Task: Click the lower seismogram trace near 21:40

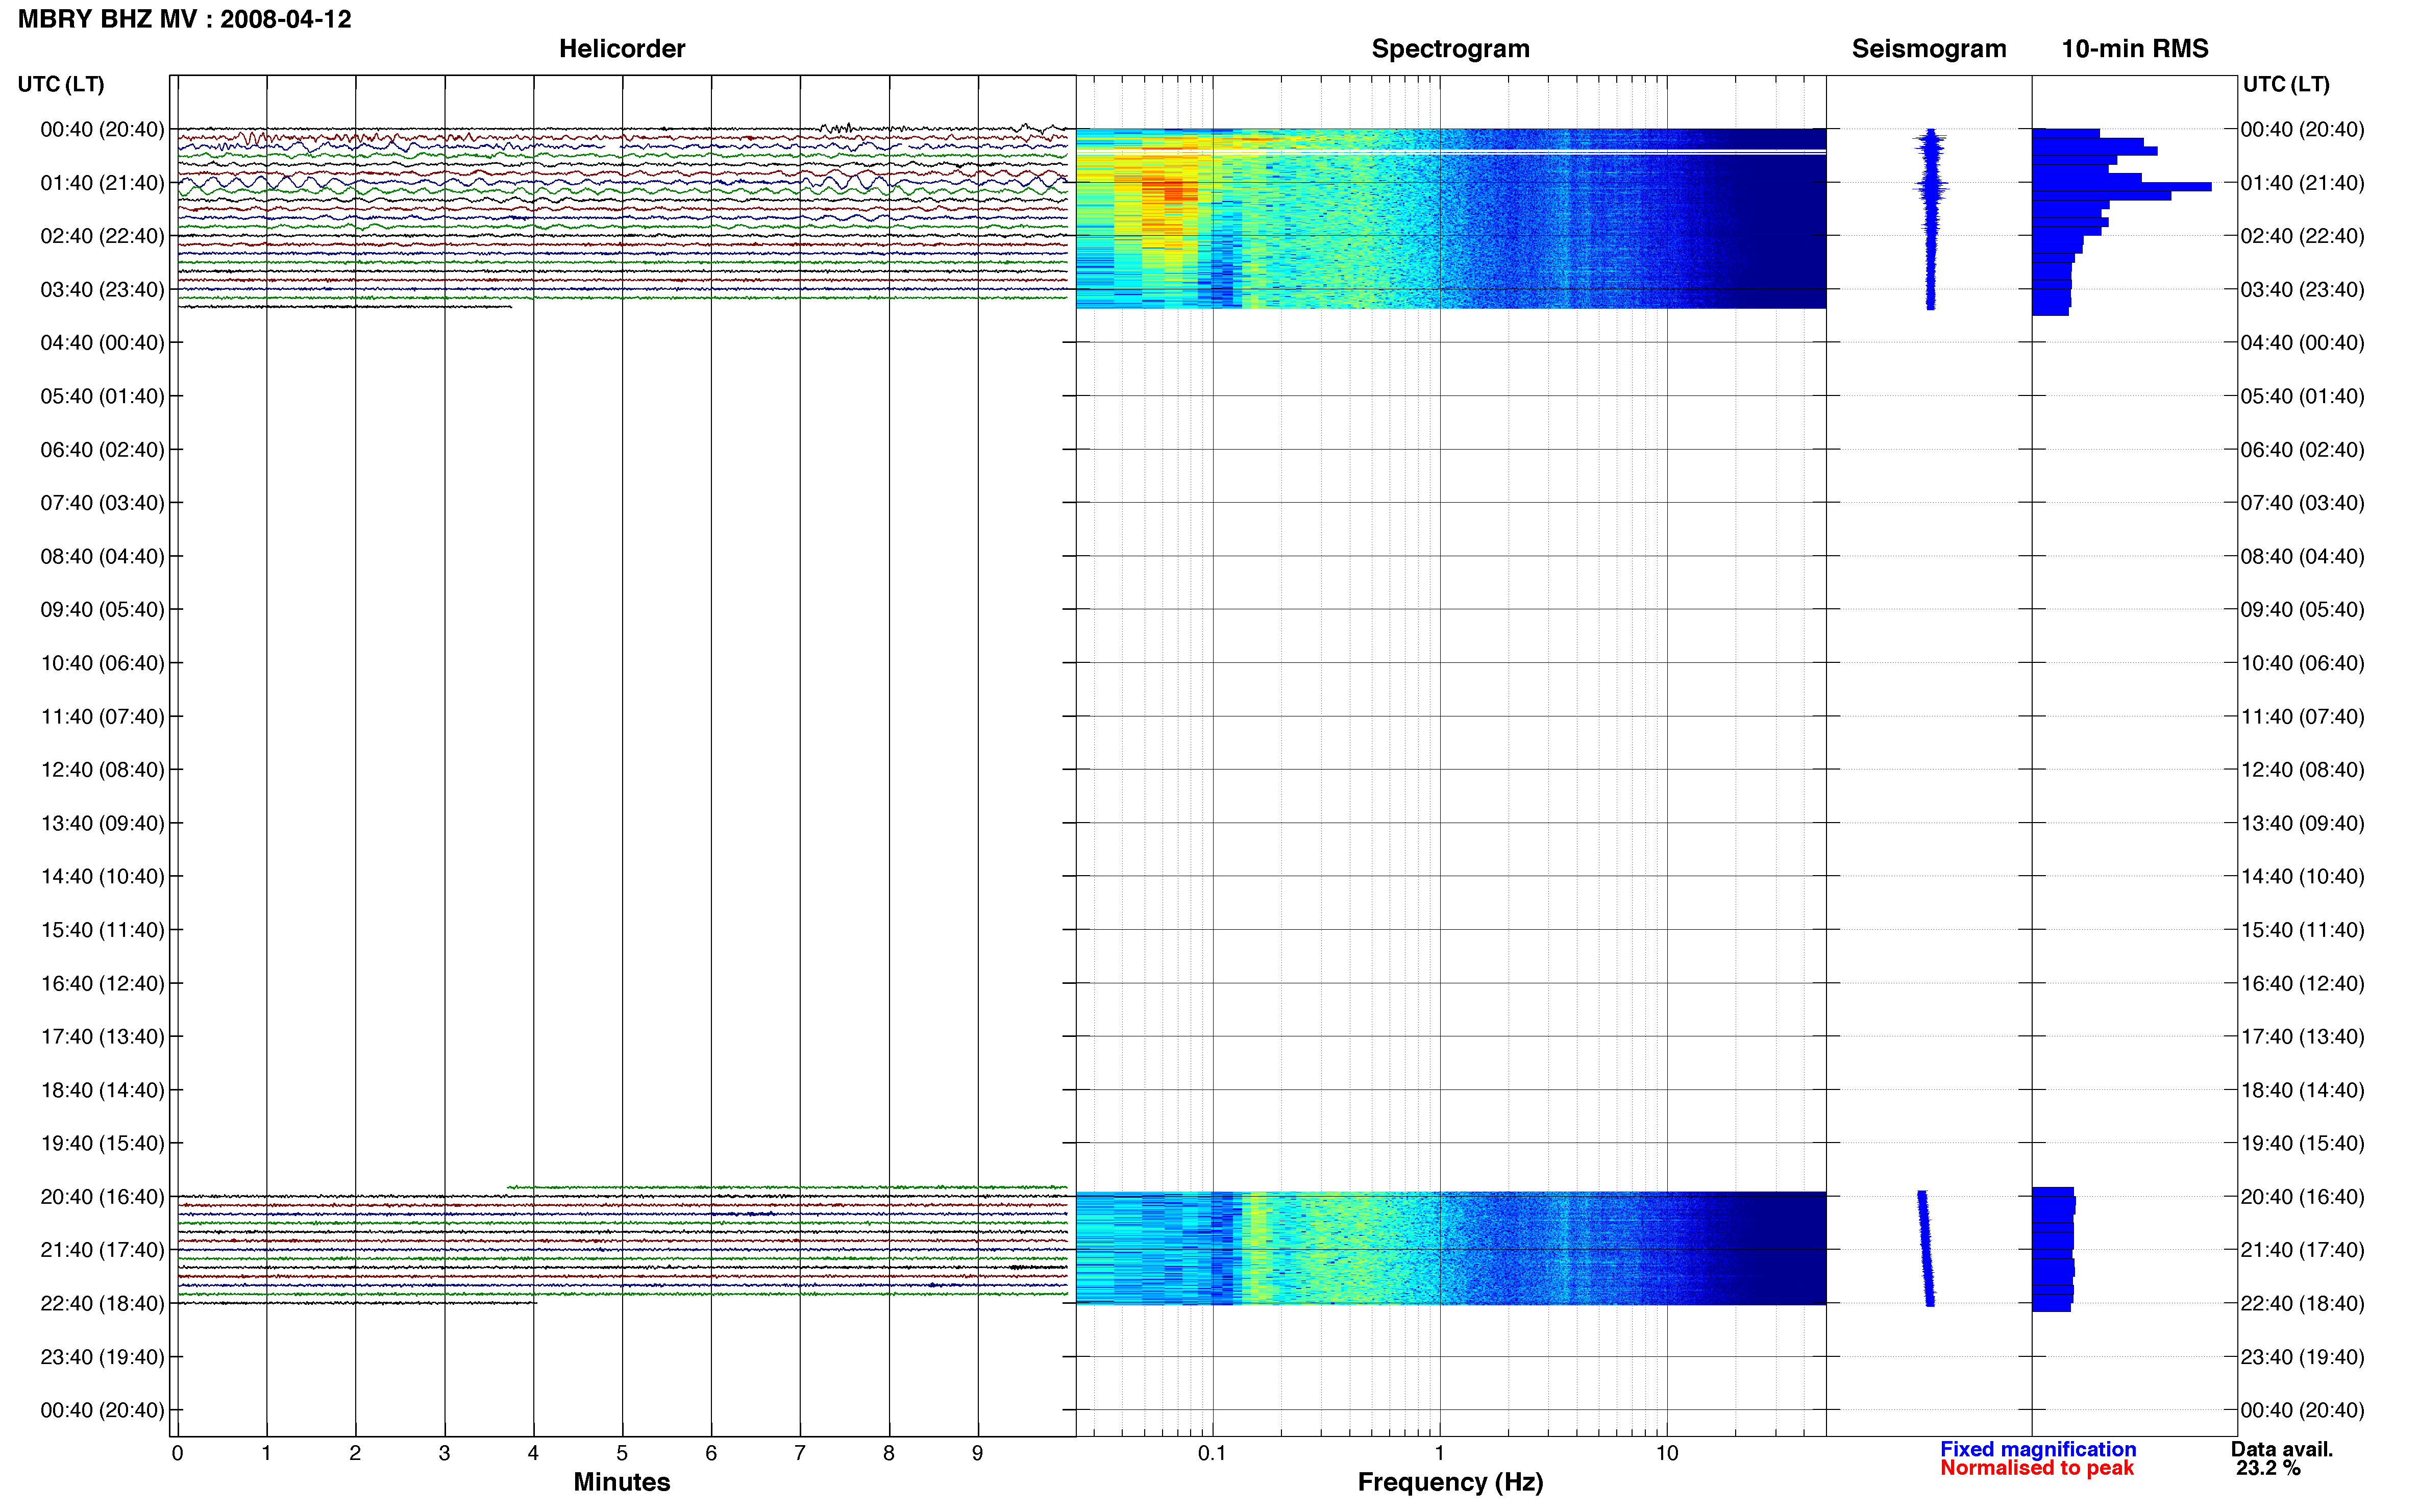Action: click(x=1925, y=1248)
